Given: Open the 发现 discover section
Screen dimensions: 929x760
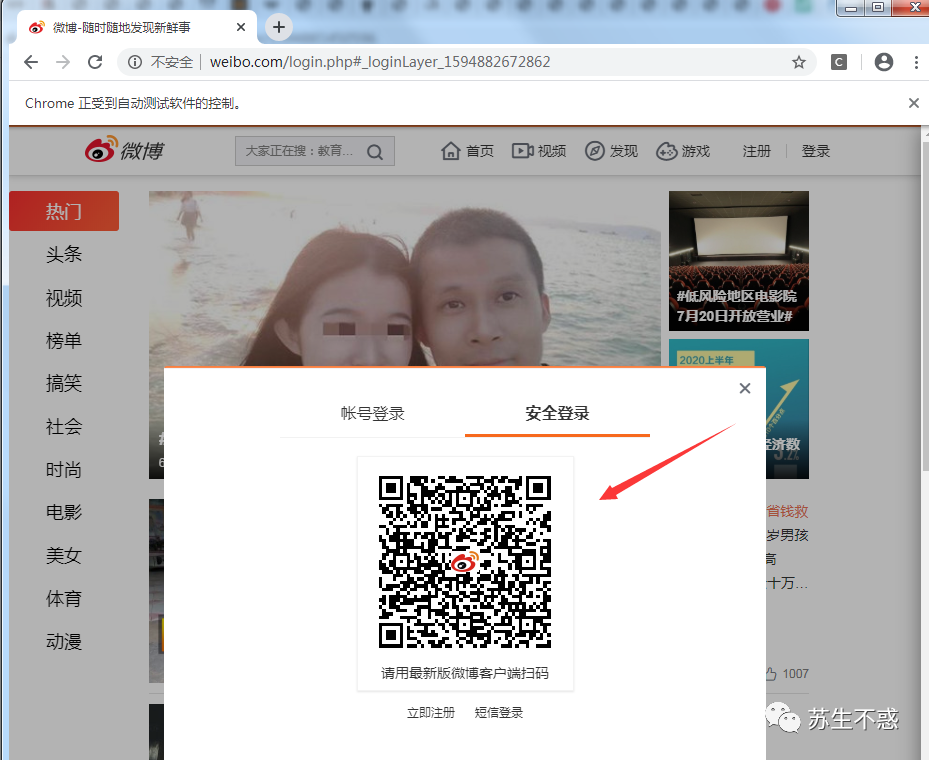Looking at the screenshot, I should pyautogui.click(x=611, y=151).
